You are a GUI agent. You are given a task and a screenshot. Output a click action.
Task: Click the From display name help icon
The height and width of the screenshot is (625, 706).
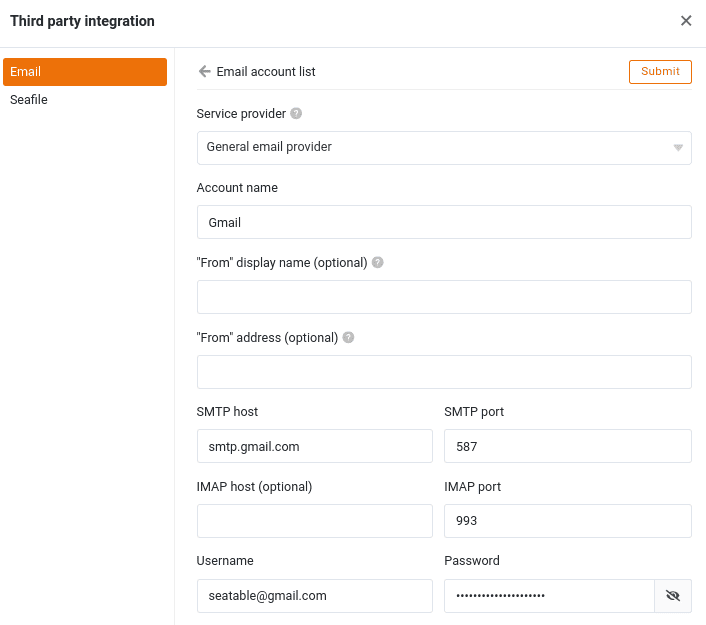[377, 263]
